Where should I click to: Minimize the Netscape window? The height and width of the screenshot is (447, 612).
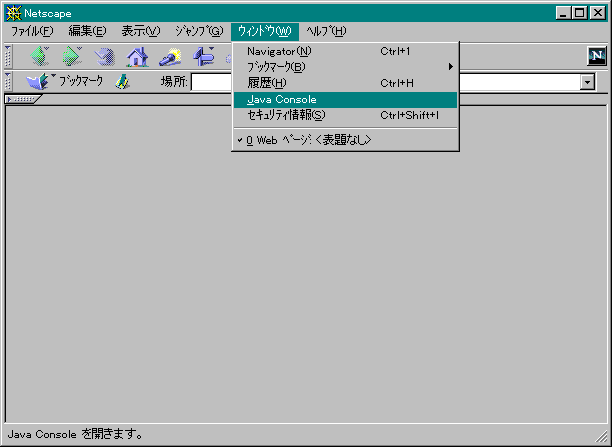click(563, 14)
